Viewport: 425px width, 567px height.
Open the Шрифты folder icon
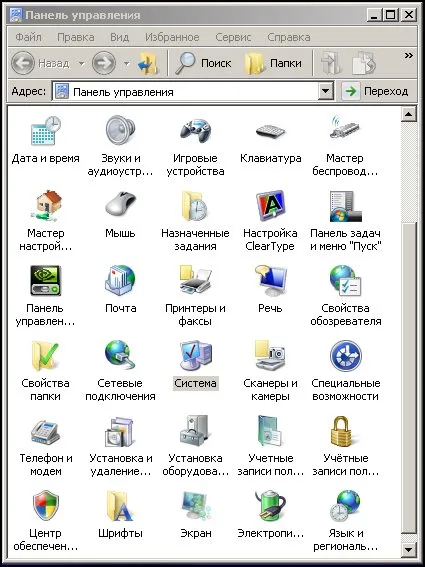click(120, 505)
